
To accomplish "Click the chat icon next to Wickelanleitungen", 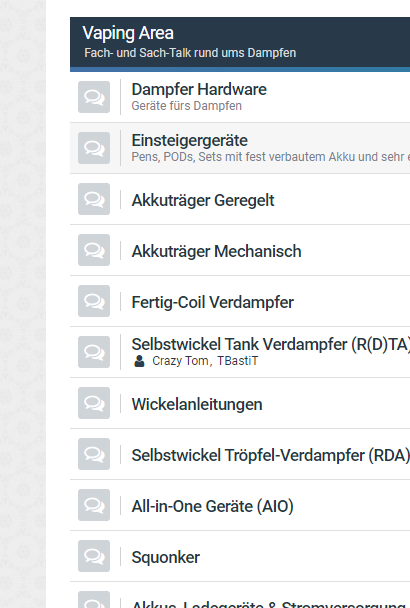I will point(94,403).
